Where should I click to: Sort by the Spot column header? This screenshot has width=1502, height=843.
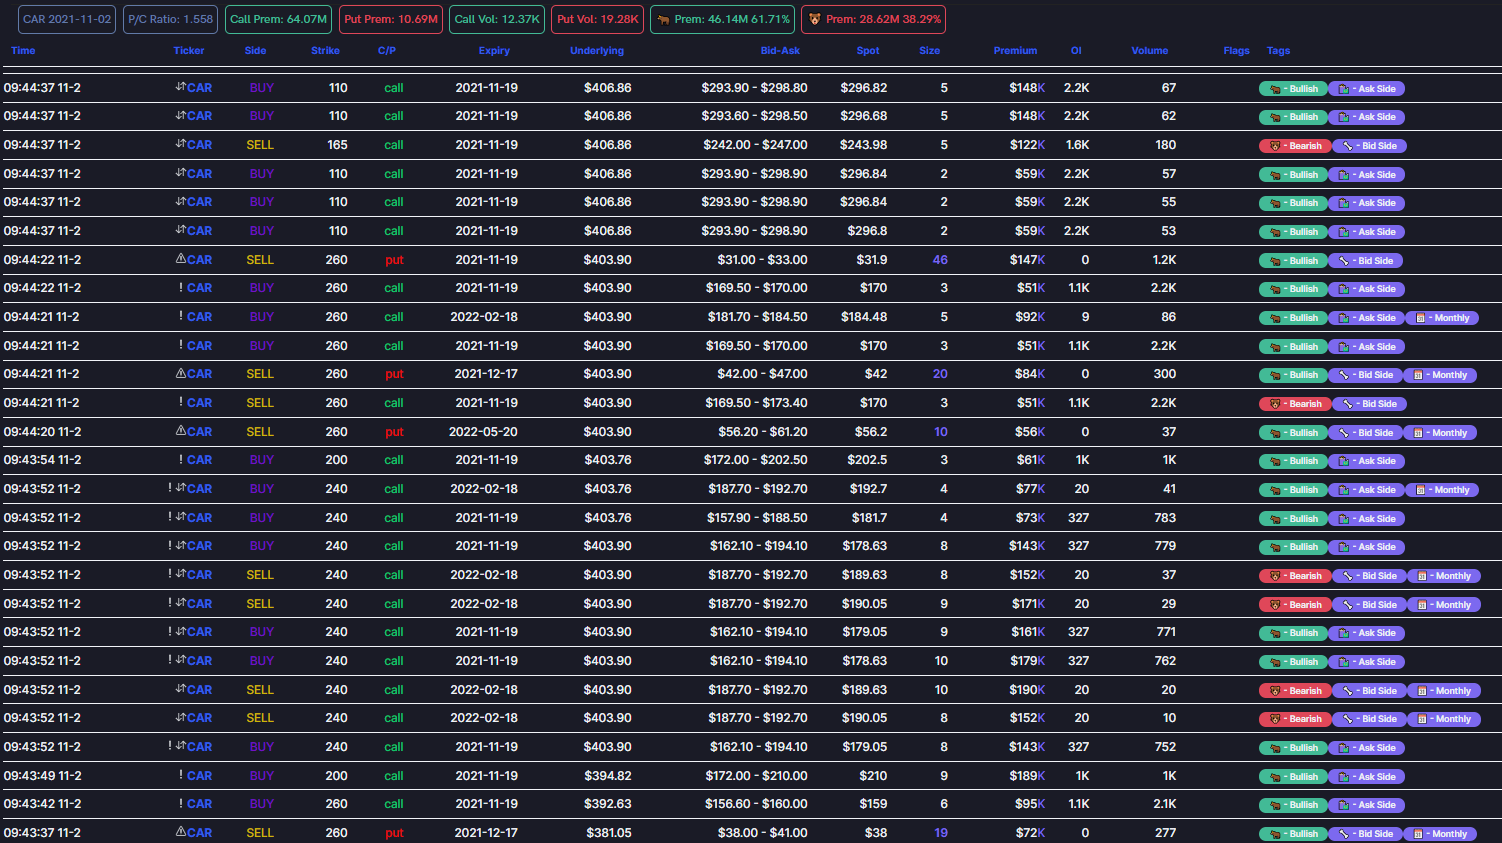pyautogui.click(x=868, y=50)
